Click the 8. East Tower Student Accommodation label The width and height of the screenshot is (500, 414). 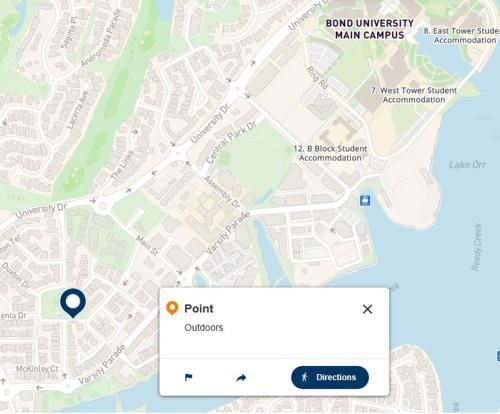pyautogui.click(x=462, y=35)
